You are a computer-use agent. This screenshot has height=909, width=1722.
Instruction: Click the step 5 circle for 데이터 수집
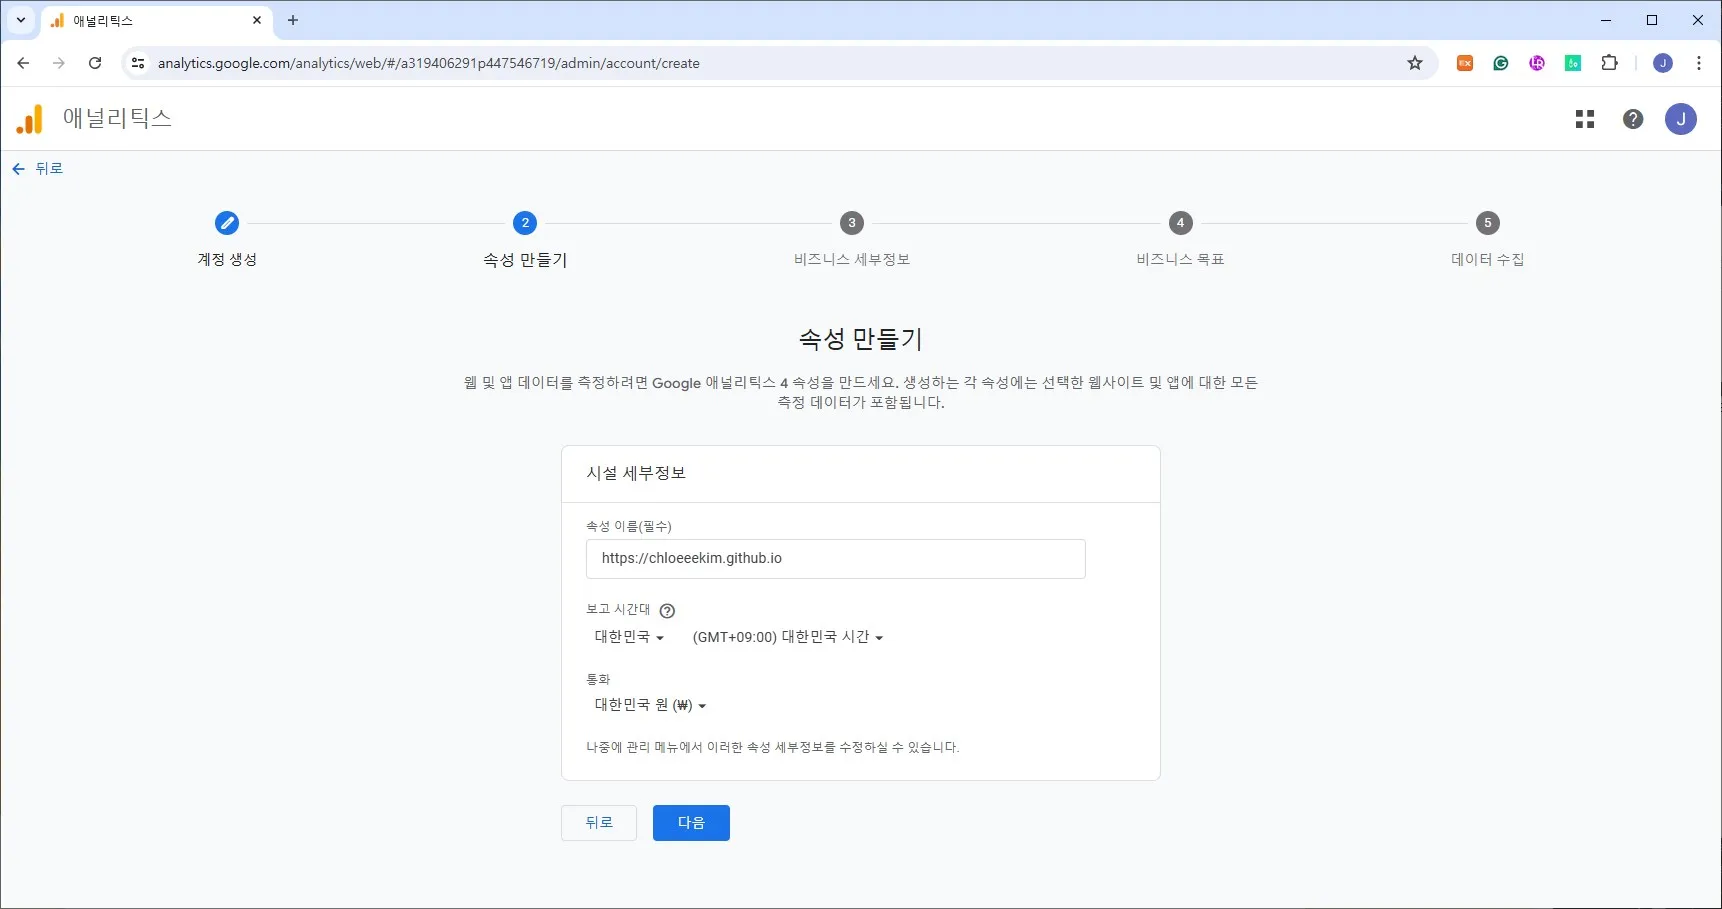[x=1488, y=223]
